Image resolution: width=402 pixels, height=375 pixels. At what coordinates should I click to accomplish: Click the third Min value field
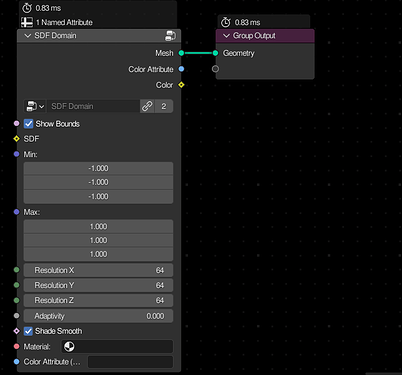(98, 196)
